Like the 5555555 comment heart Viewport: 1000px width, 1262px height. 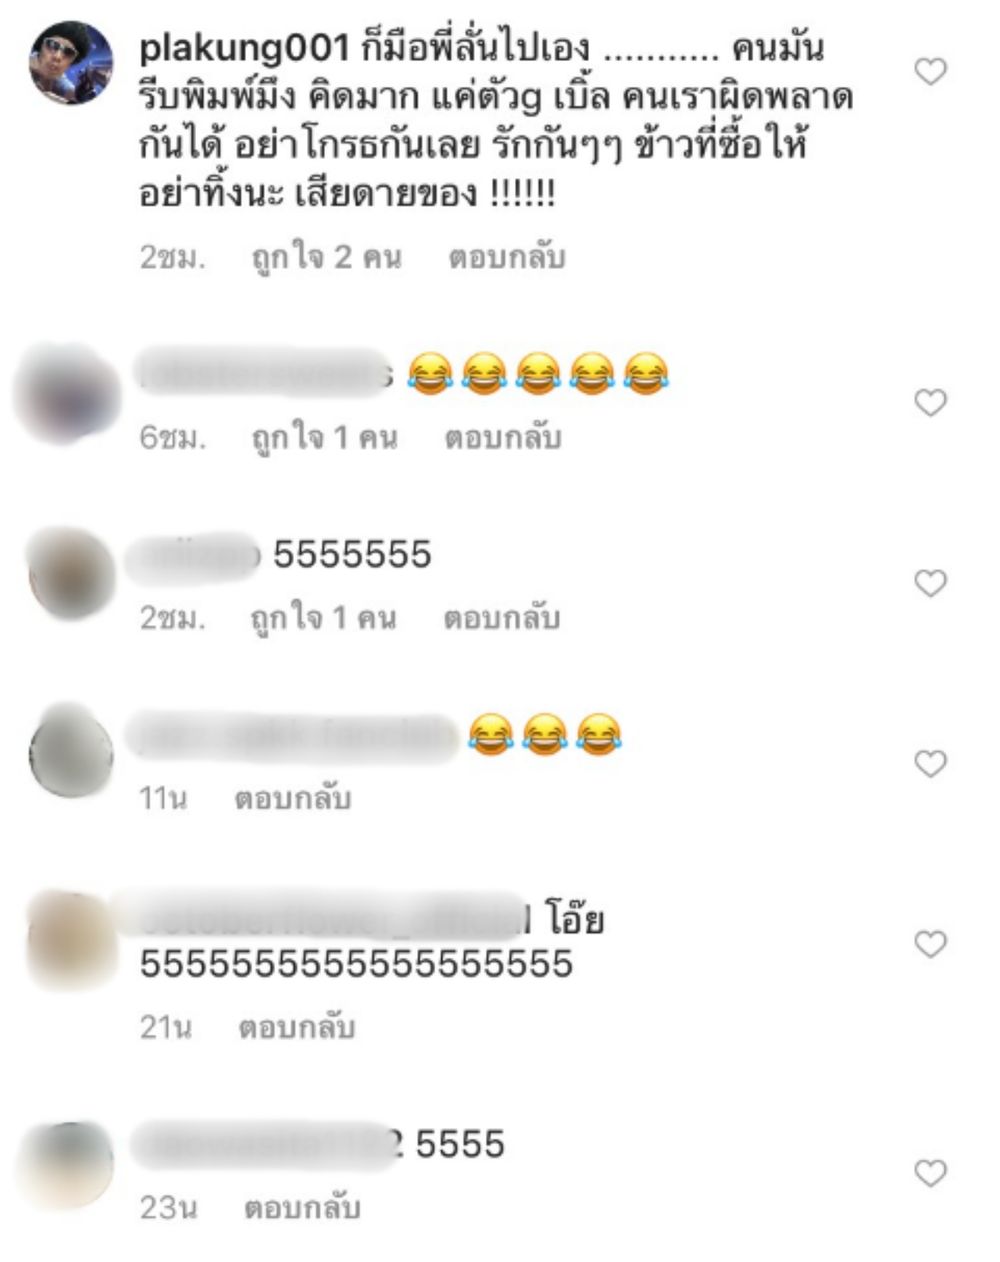[931, 583]
